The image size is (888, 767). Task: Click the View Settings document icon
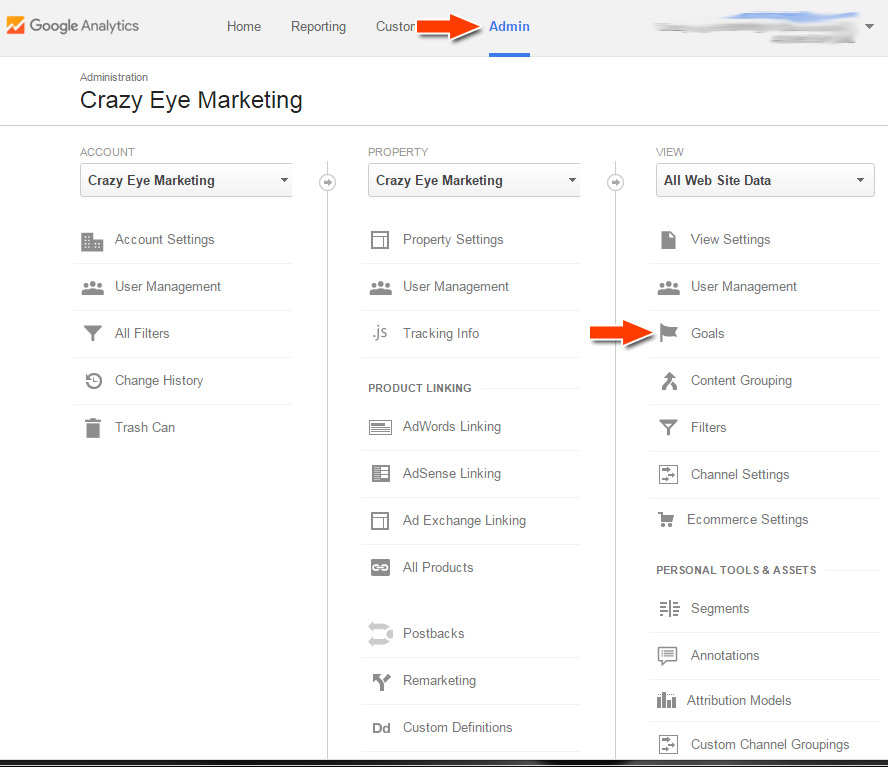[x=668, y=240]
